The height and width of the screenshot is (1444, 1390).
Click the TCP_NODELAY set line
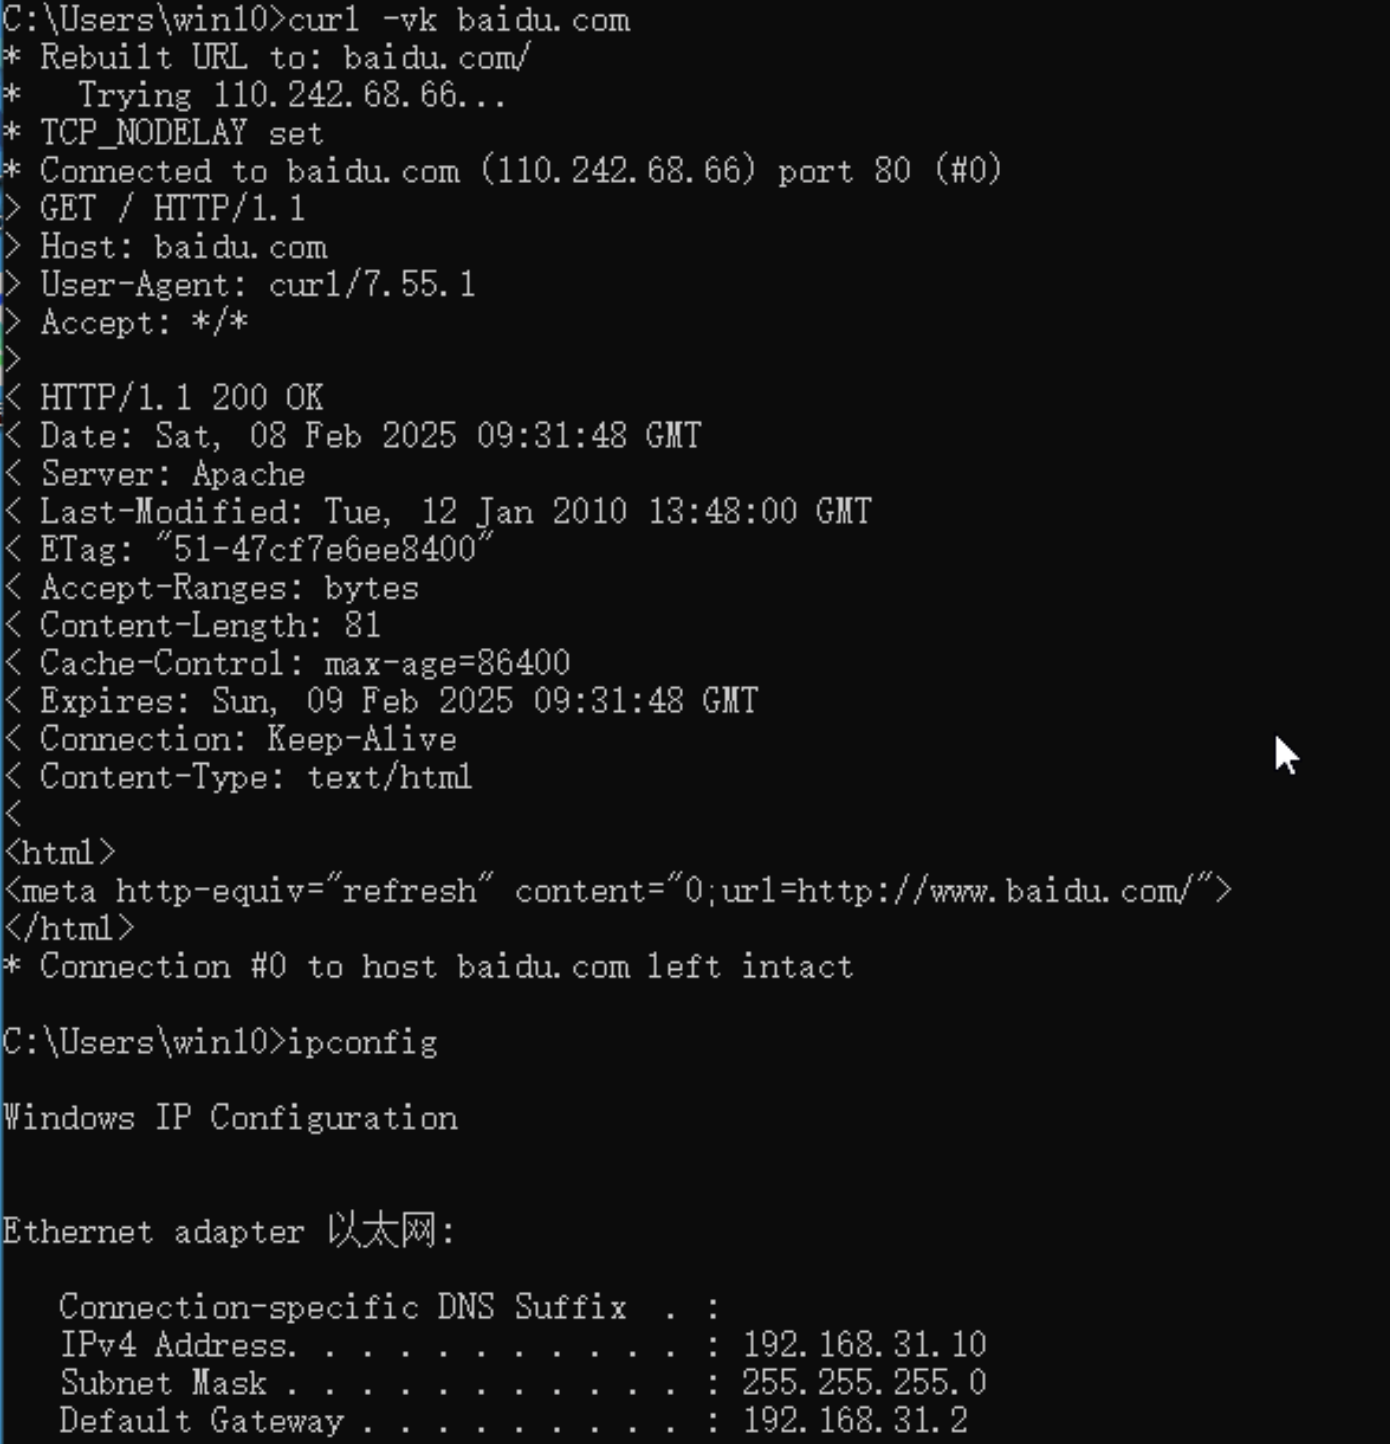(180, 134)
